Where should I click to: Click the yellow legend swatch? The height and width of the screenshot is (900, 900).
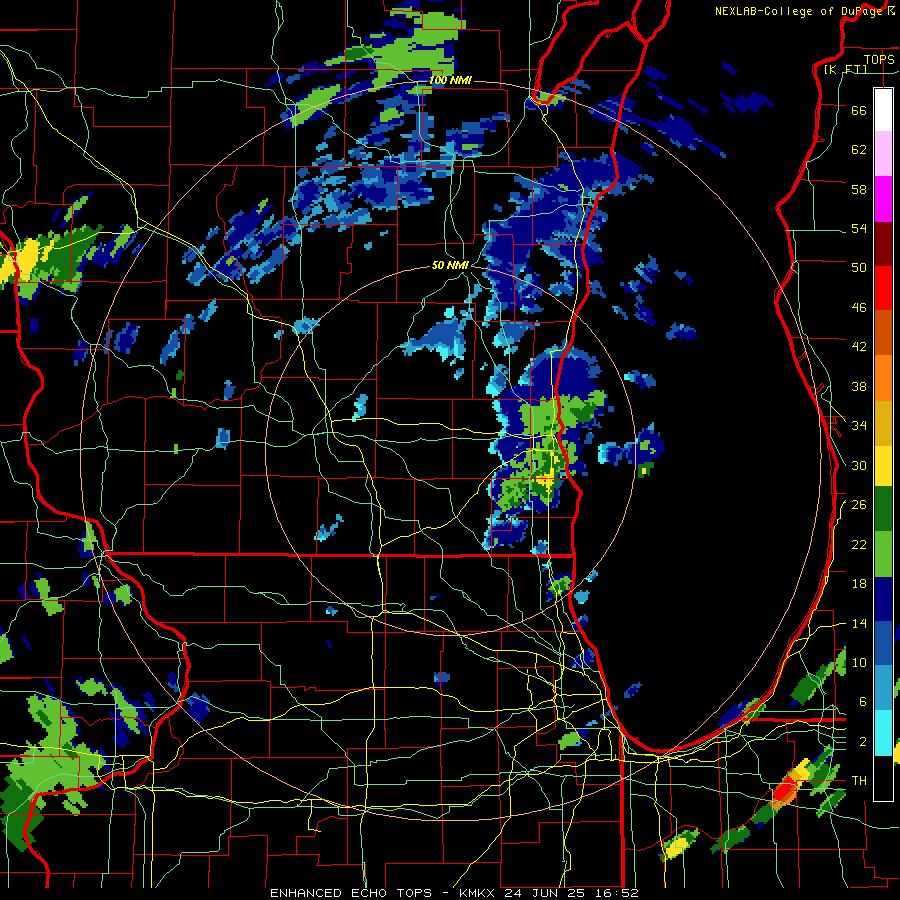[883, 465]
